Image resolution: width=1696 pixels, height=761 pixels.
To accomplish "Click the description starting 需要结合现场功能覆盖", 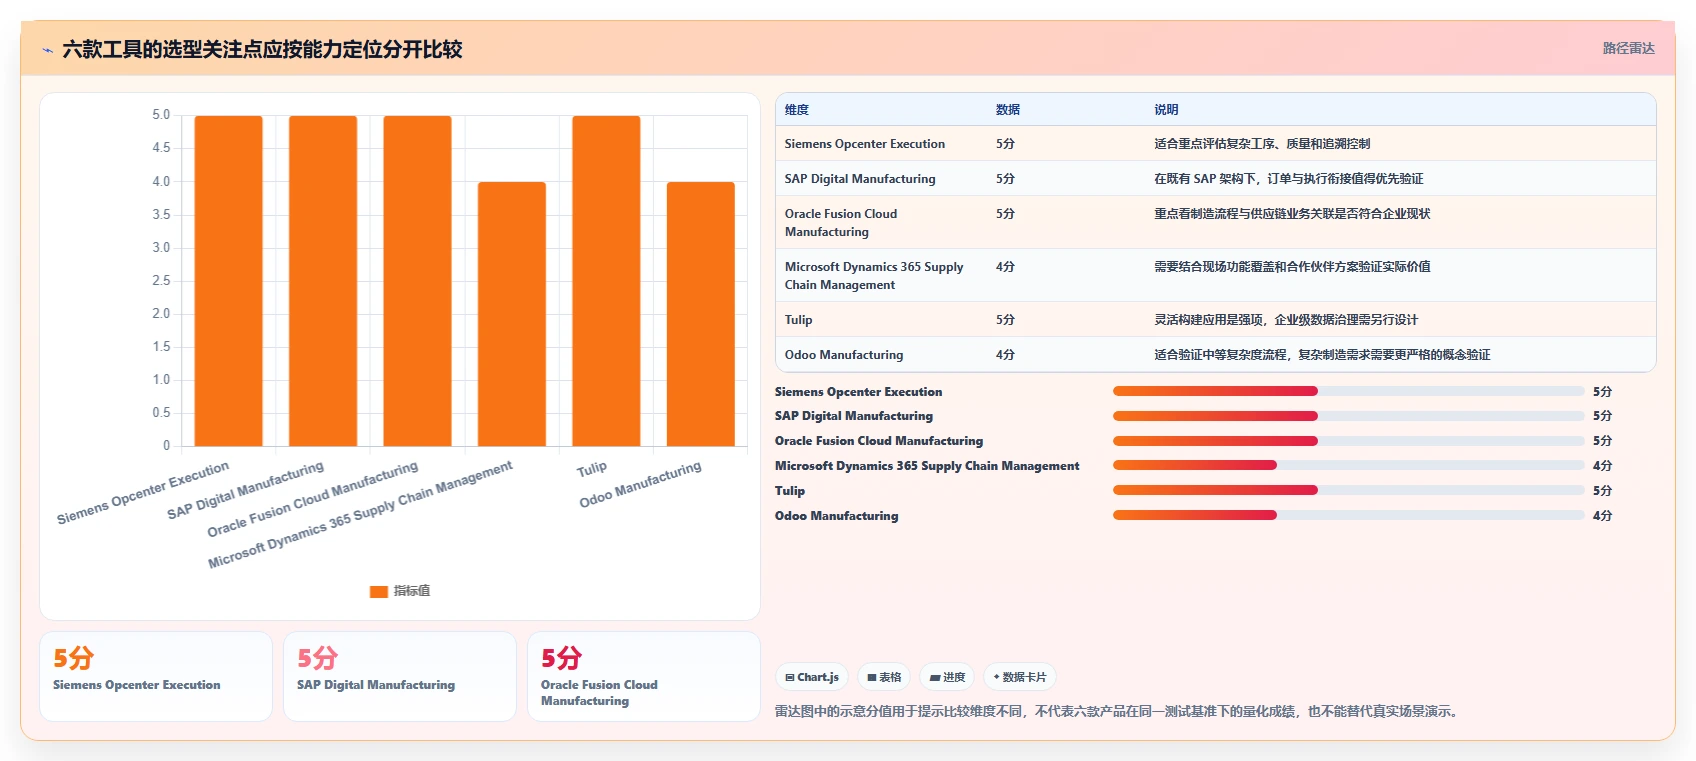I will click(x=1292, y=267).
